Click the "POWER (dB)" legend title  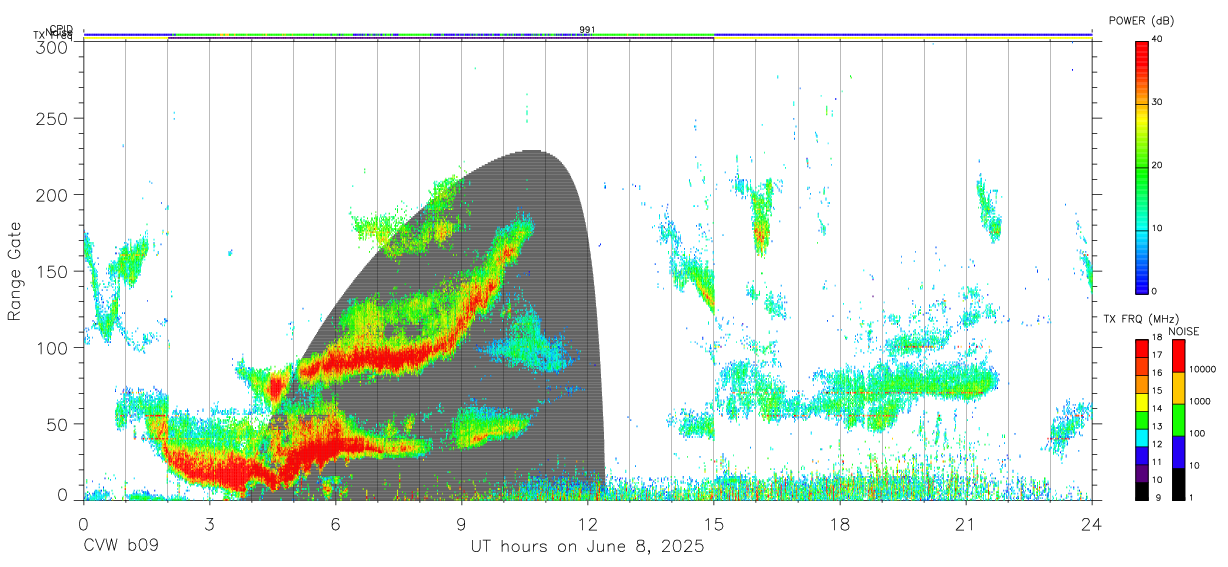pyautogui.click(x=1142, y=21)
